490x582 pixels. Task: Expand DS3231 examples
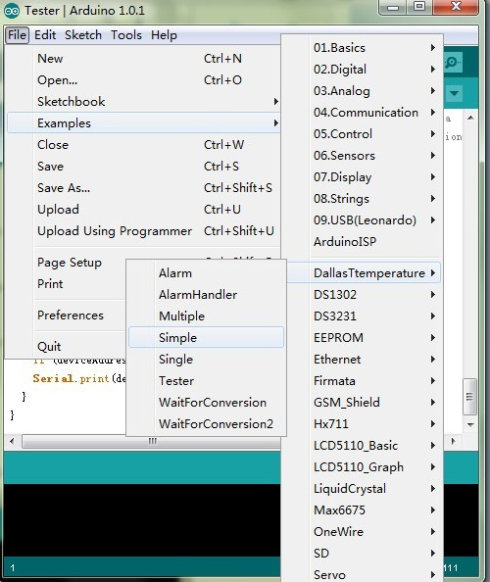[362, 316]
